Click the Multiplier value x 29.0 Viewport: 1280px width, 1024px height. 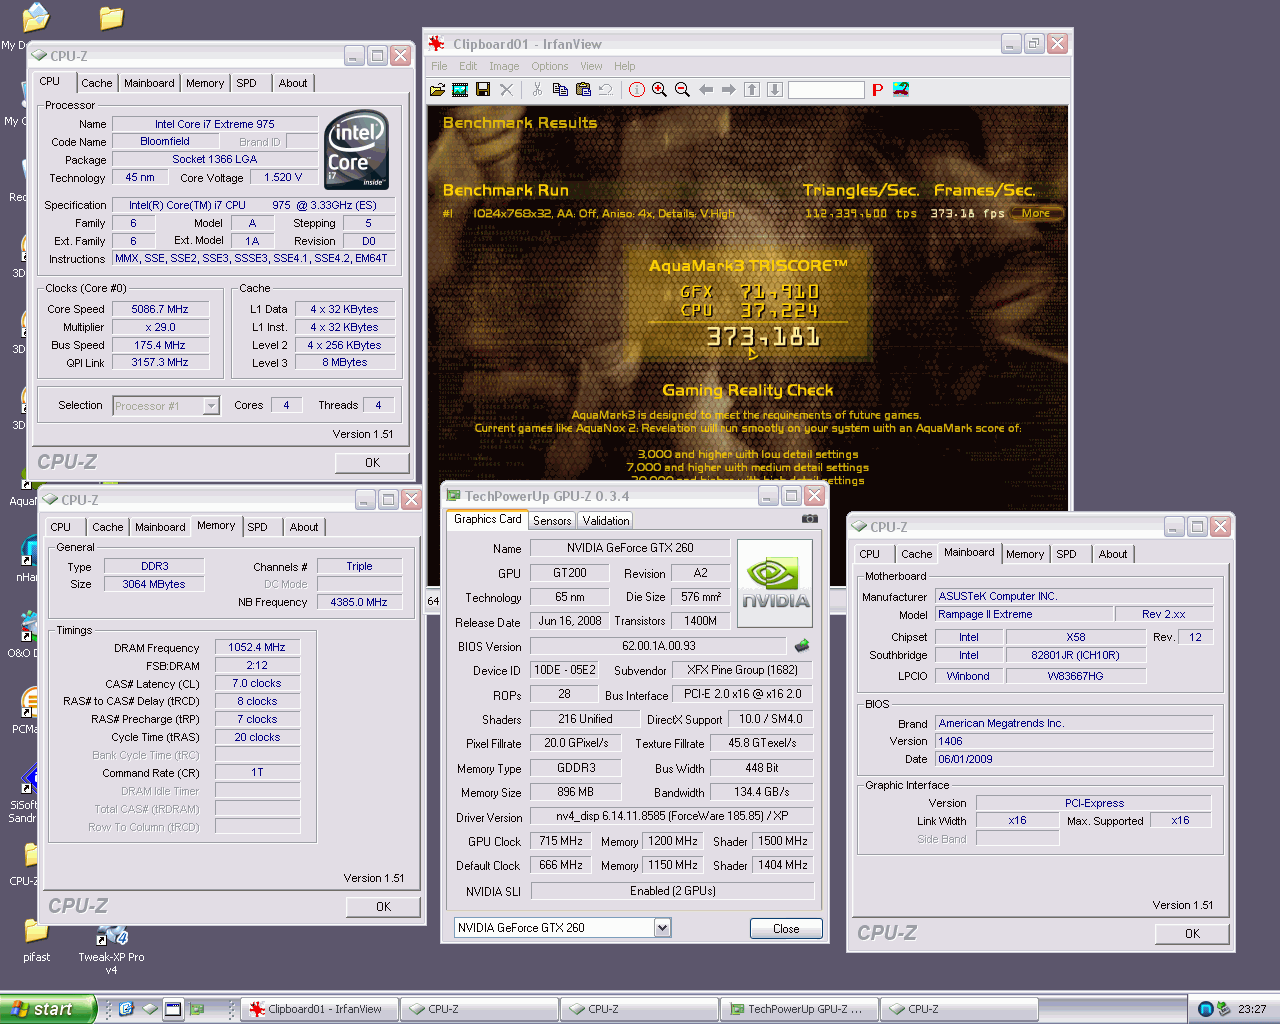tap(160, 327)
